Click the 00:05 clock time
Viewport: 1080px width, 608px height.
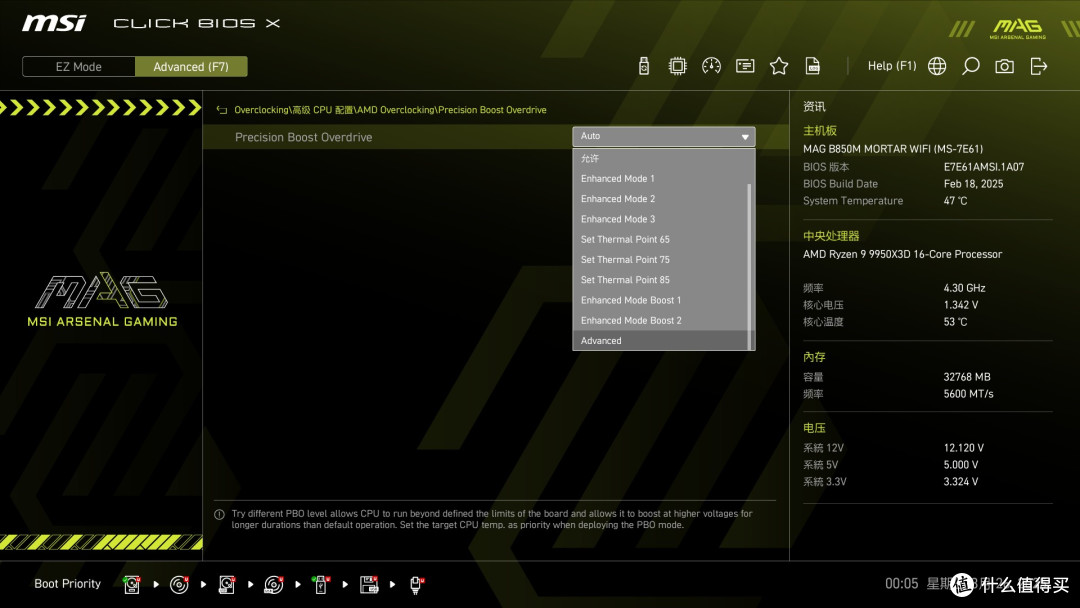click(x=902, y=584)
